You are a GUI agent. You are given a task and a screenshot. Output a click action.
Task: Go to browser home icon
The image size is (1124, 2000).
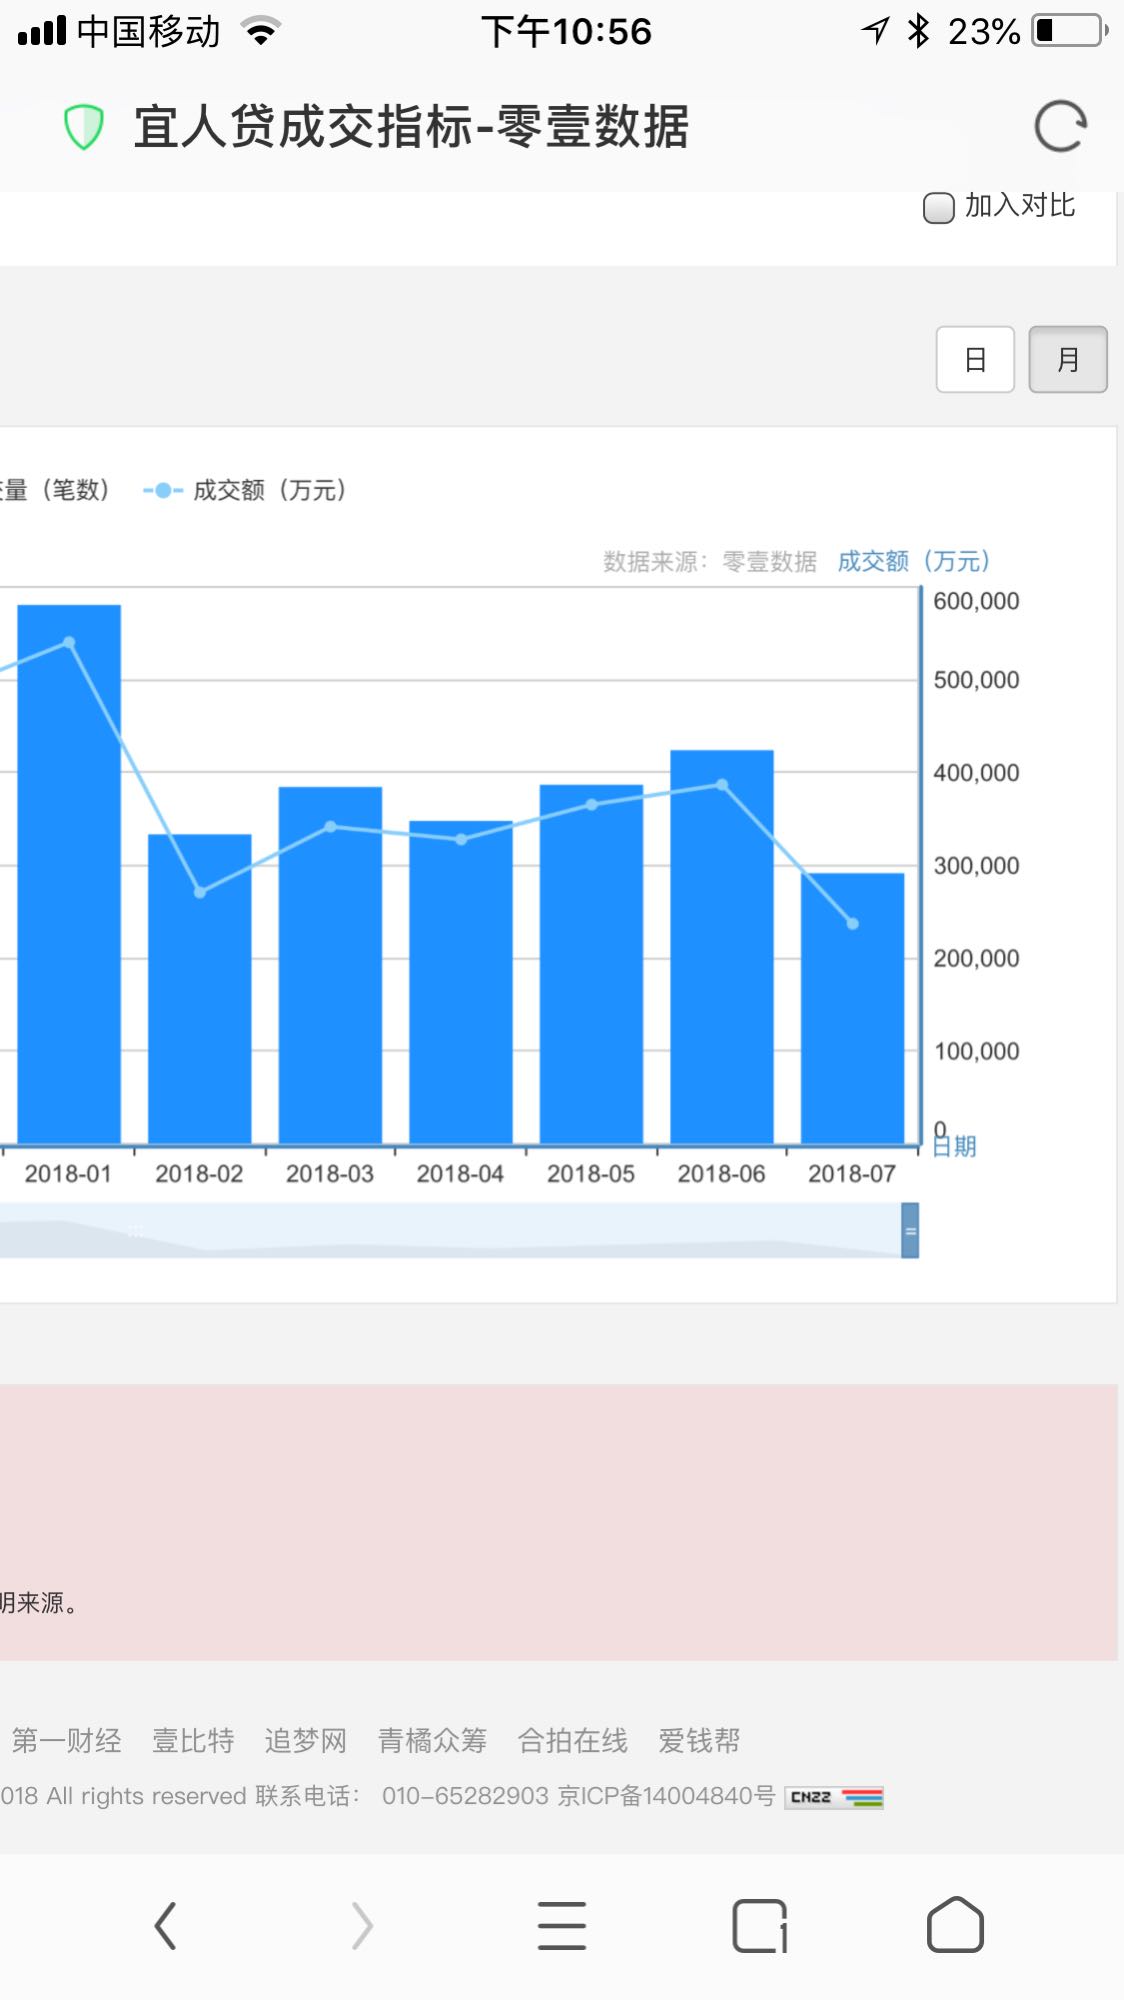point(955,1925)
